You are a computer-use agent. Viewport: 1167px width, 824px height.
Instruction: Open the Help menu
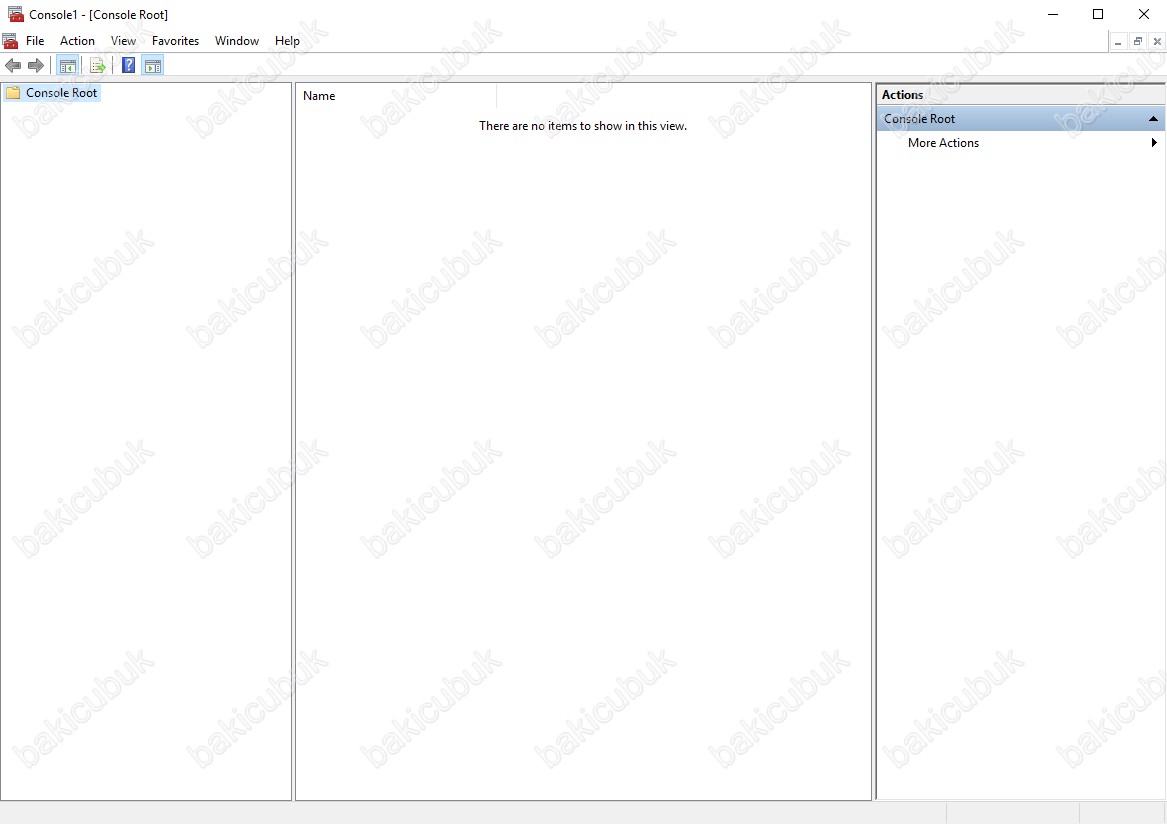tap(287, 41)
